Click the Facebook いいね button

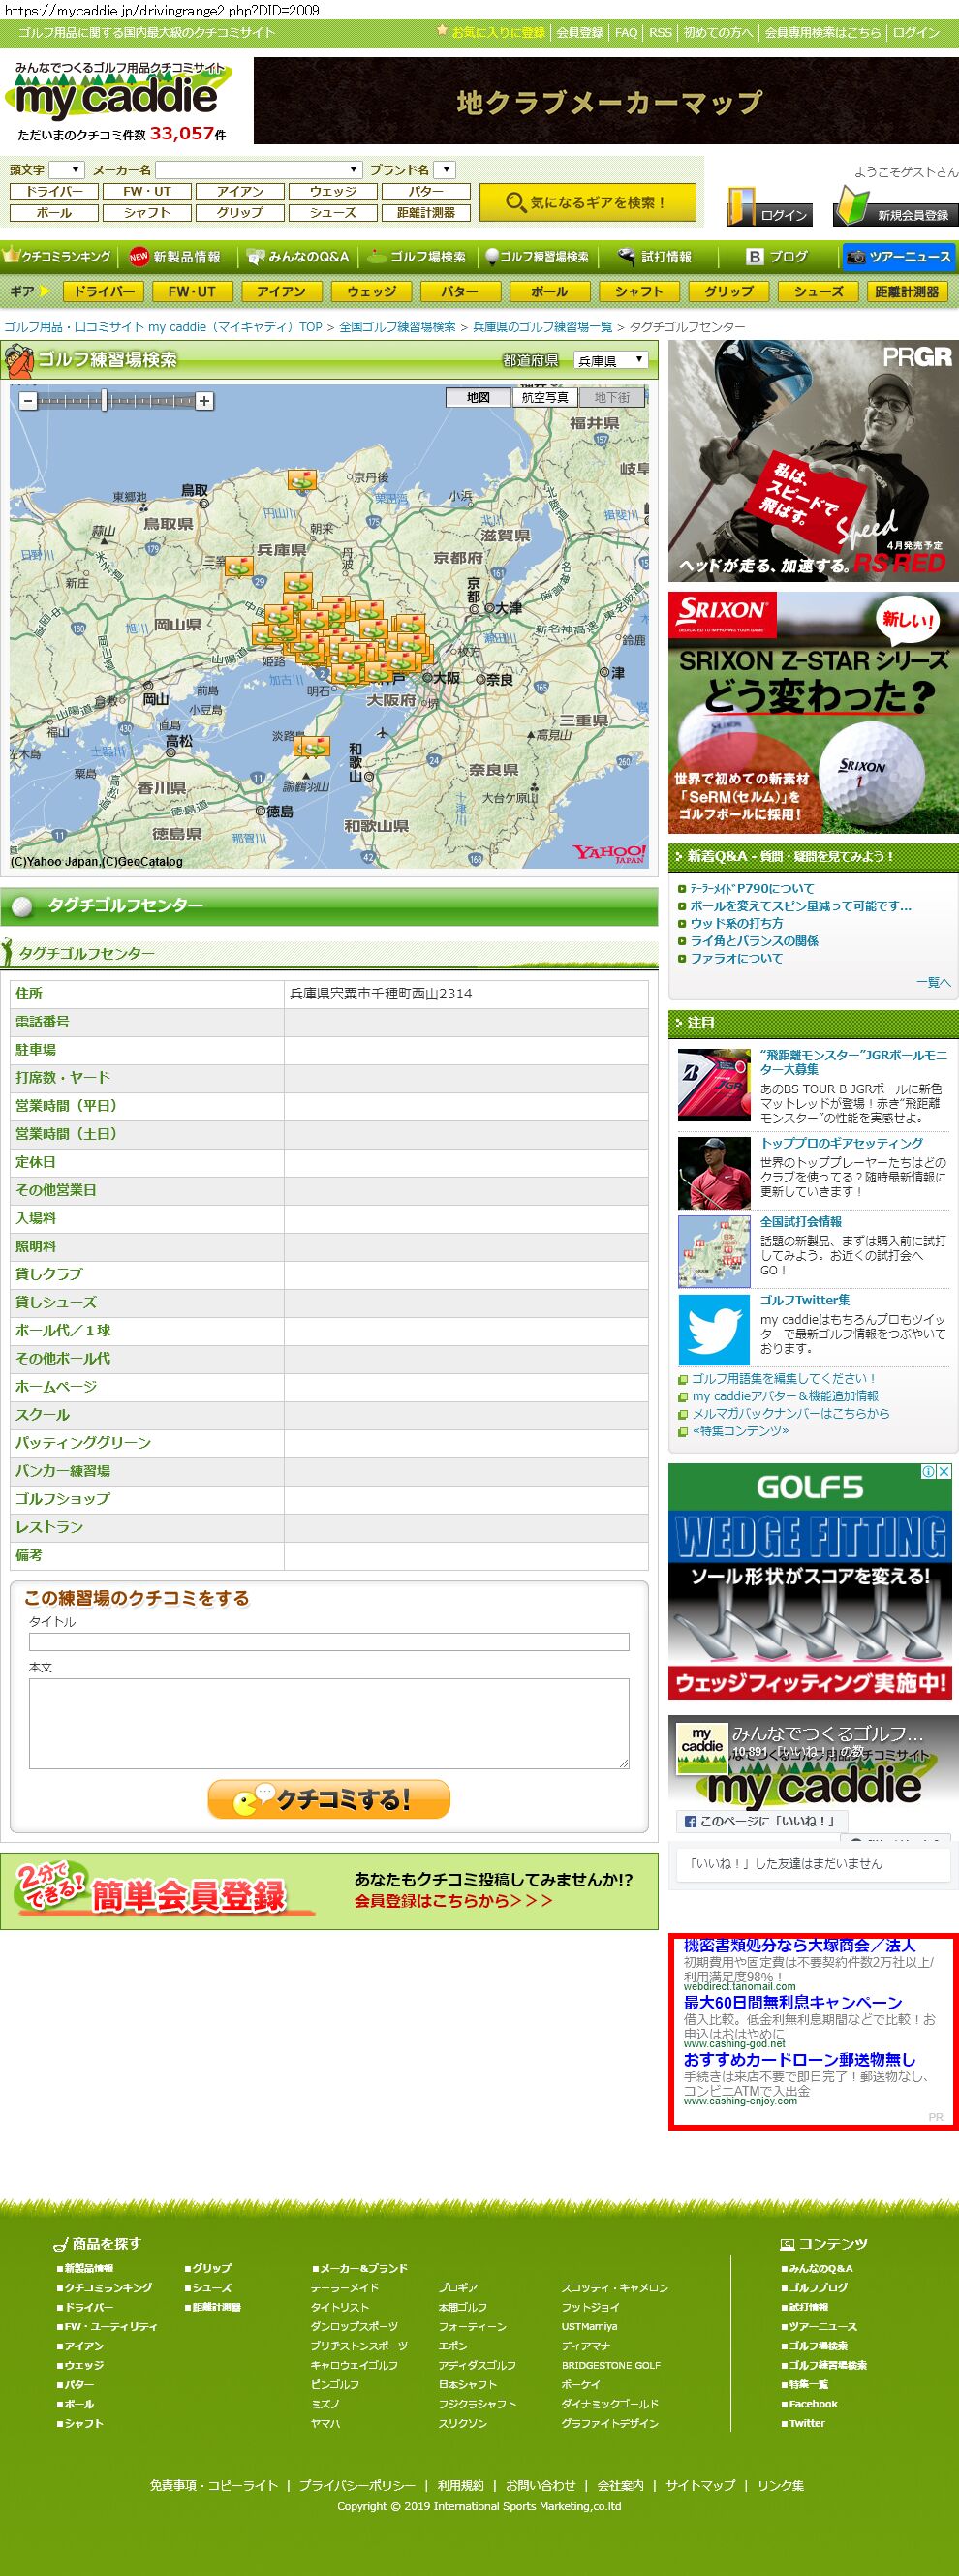tap(762, 1821)
